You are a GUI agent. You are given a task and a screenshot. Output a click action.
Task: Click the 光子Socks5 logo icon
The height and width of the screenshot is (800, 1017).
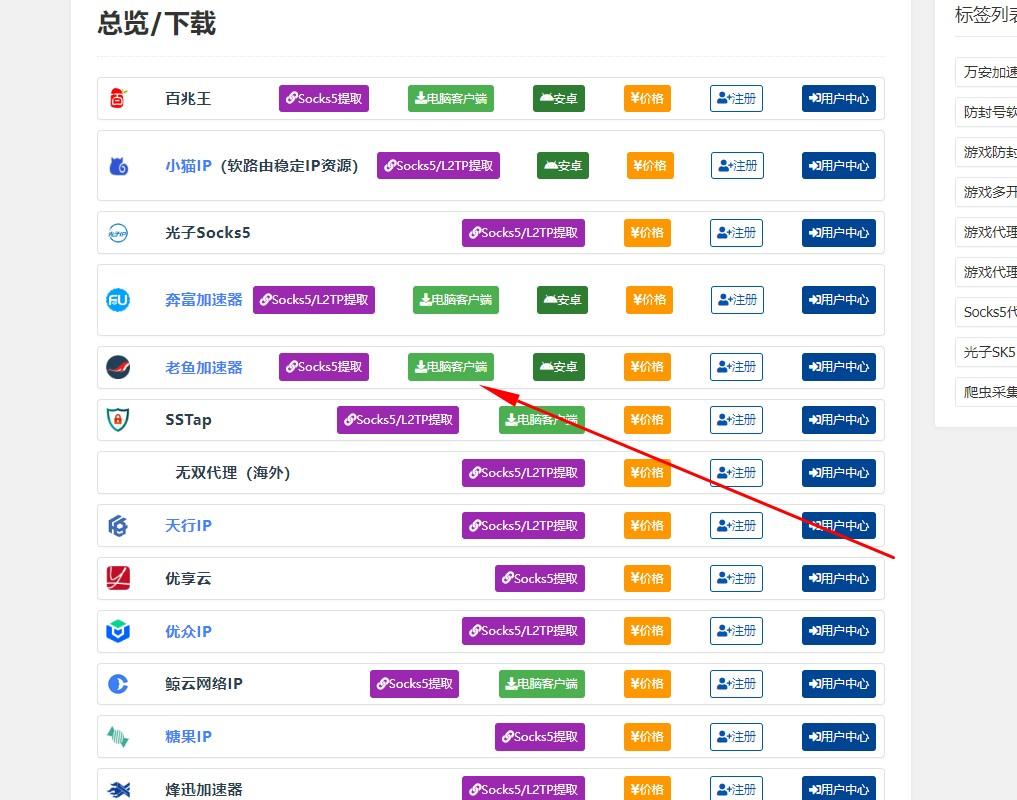click(x=117, y=233)
